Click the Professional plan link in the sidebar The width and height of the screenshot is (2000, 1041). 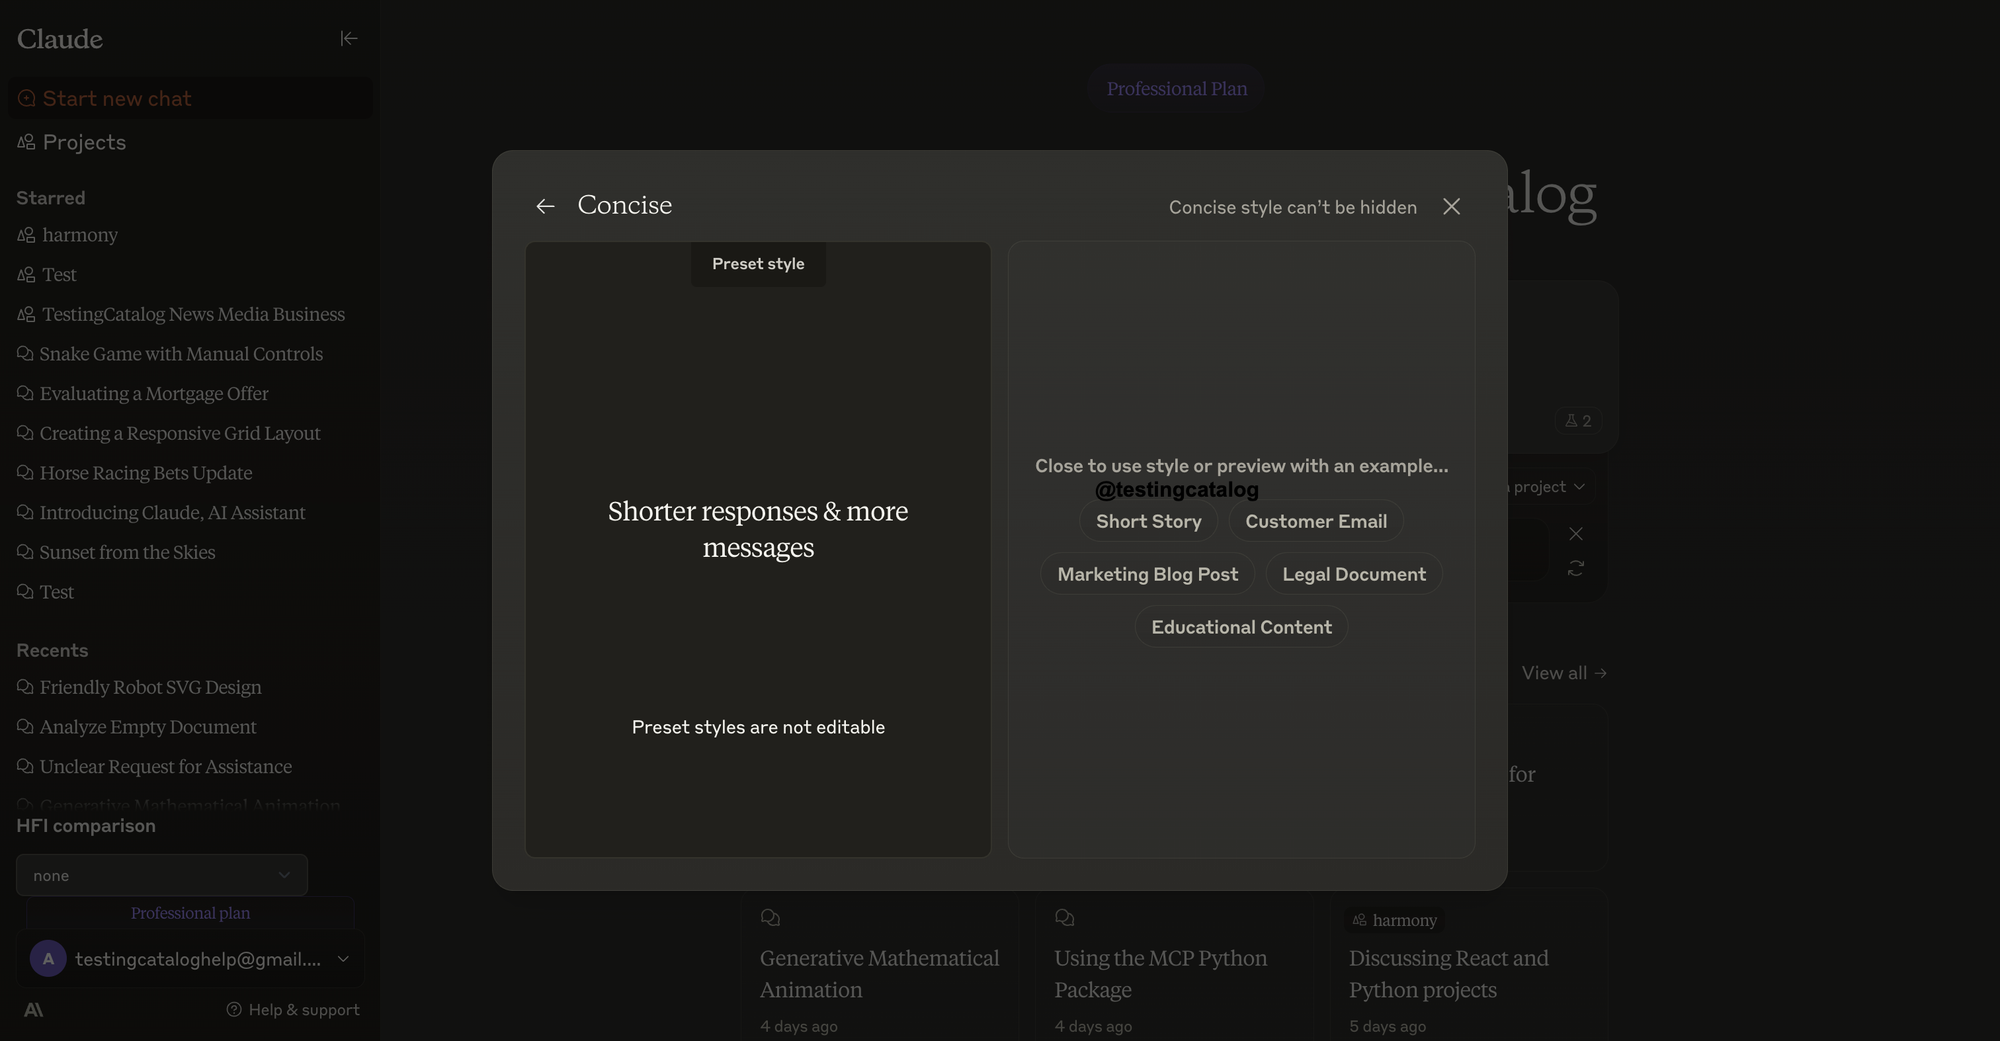[190, 913]
